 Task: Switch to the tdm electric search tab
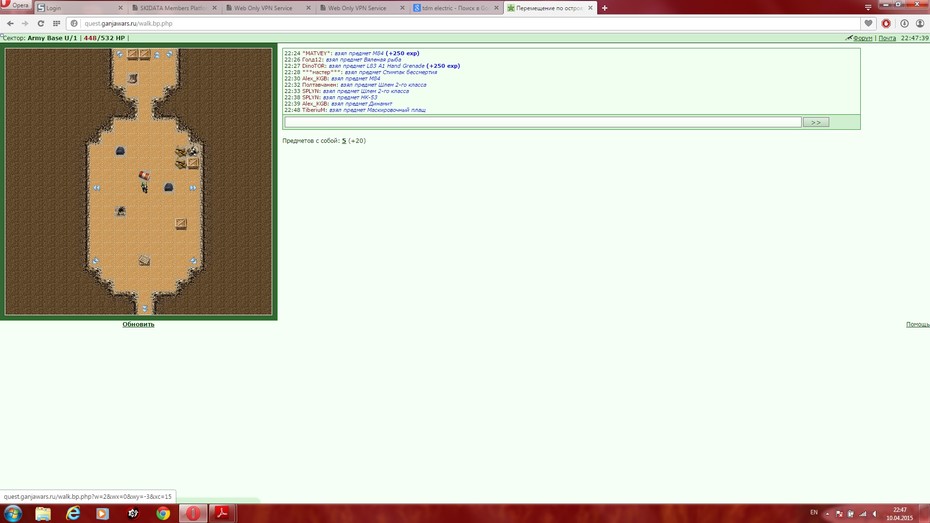[x=456, y=8]
